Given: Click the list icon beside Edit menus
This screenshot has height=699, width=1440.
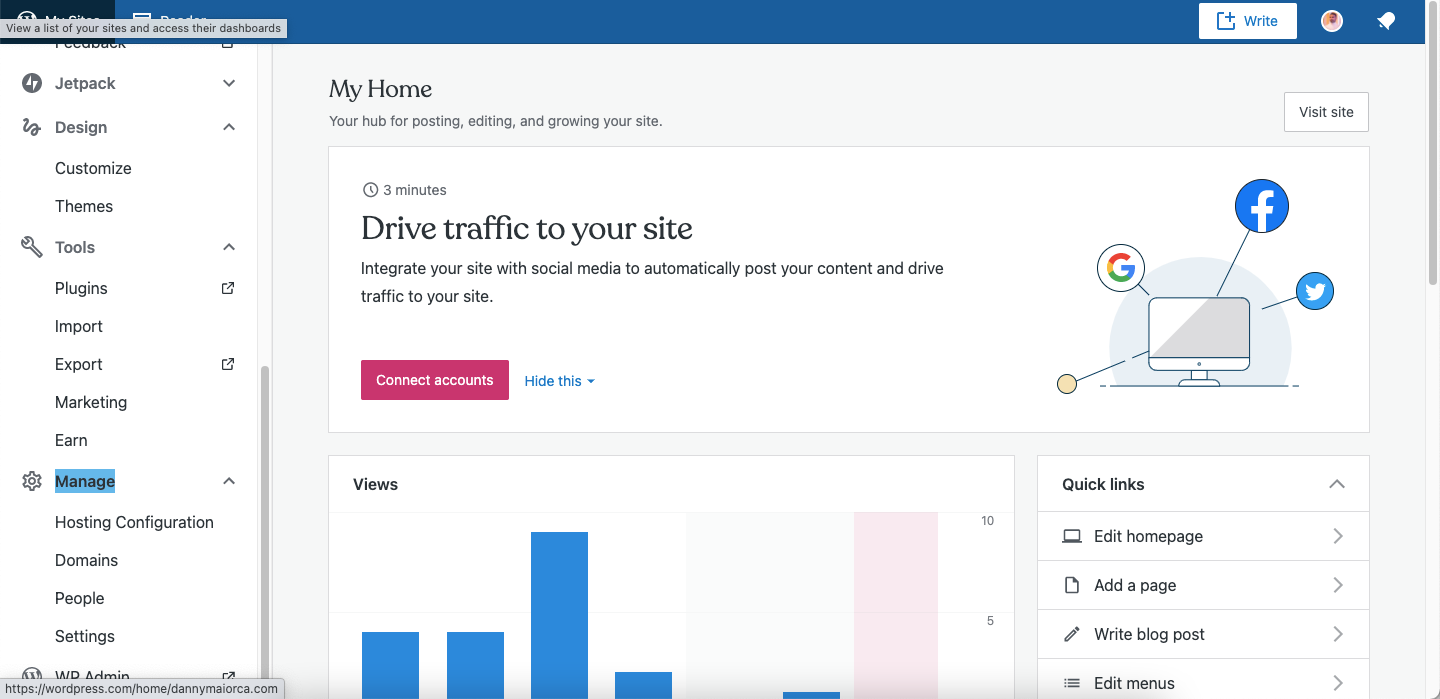Looking at the screenshot, I should (x=1072, y=683).
